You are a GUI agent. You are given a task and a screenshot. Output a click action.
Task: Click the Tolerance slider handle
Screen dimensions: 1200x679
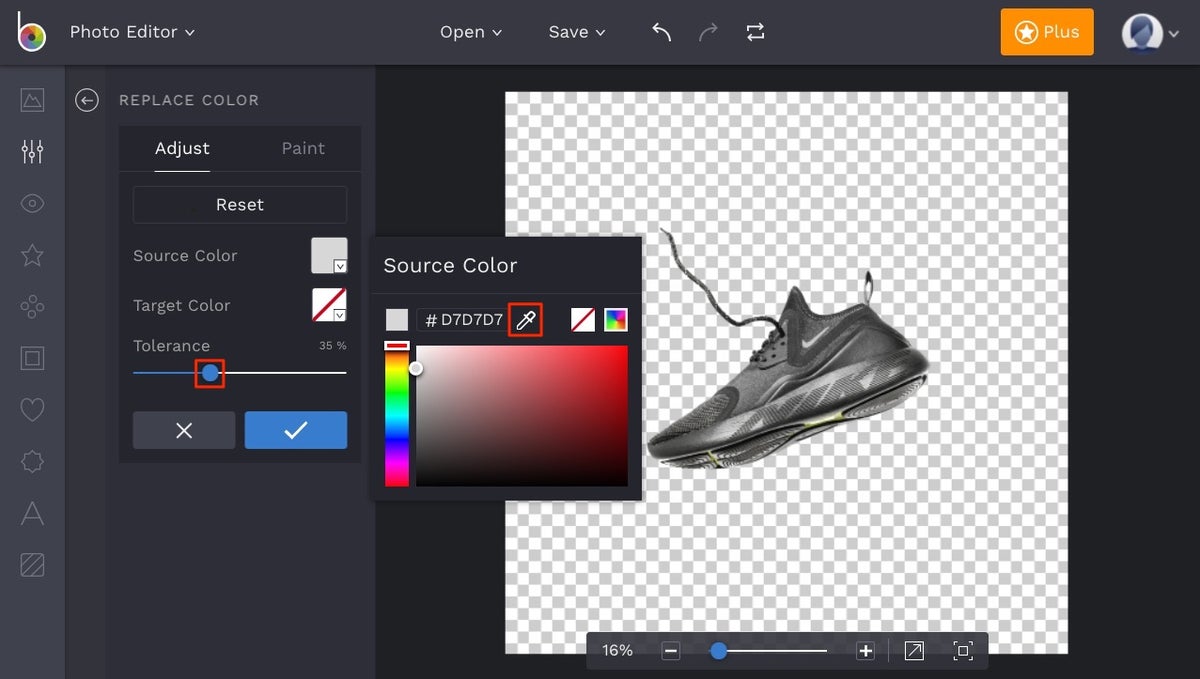point(210,373)
